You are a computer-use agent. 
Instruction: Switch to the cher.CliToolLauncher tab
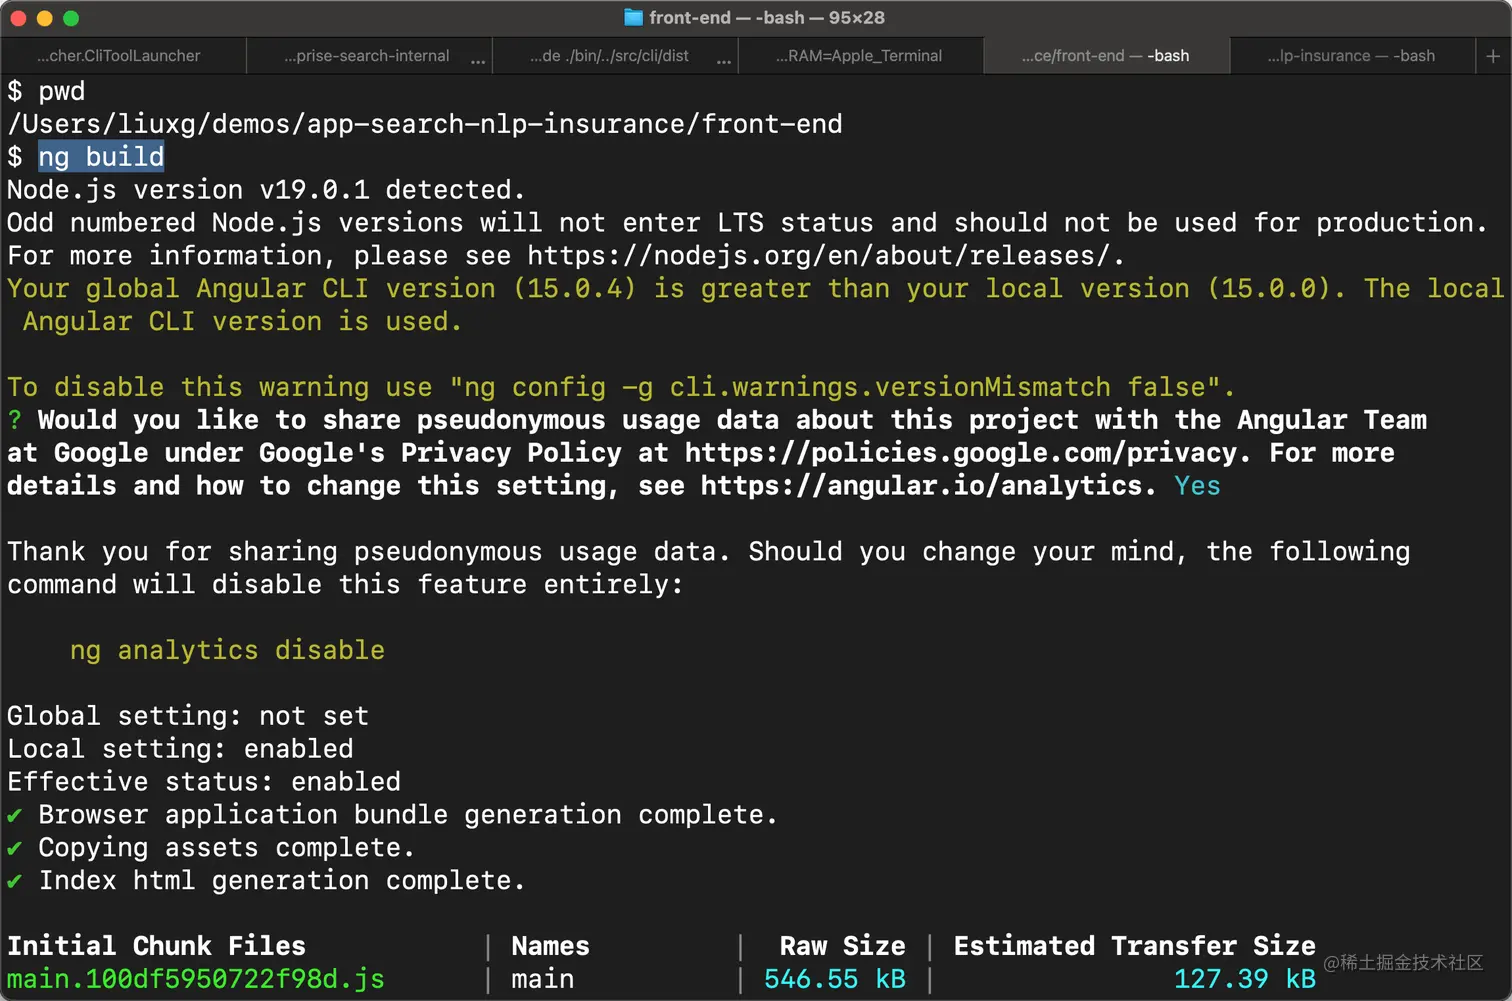(123, 56)
